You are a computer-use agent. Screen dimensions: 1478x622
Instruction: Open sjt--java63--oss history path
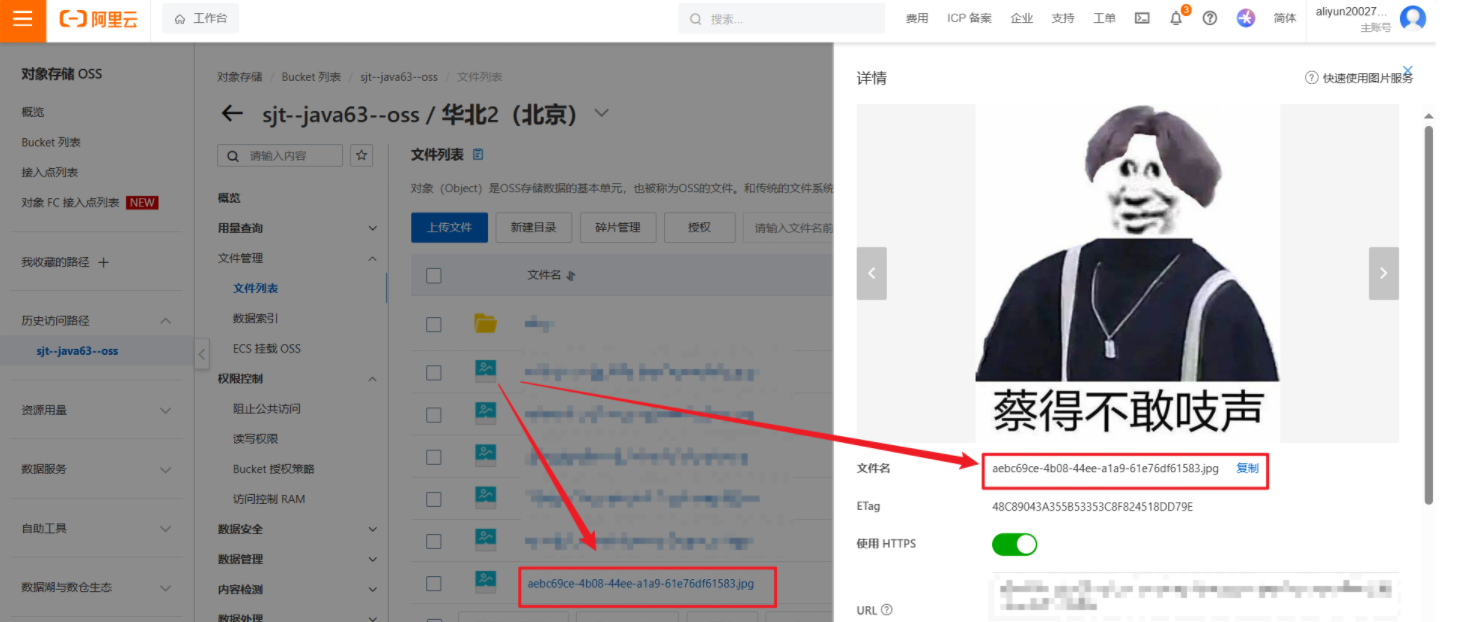(x=77, y=351)
